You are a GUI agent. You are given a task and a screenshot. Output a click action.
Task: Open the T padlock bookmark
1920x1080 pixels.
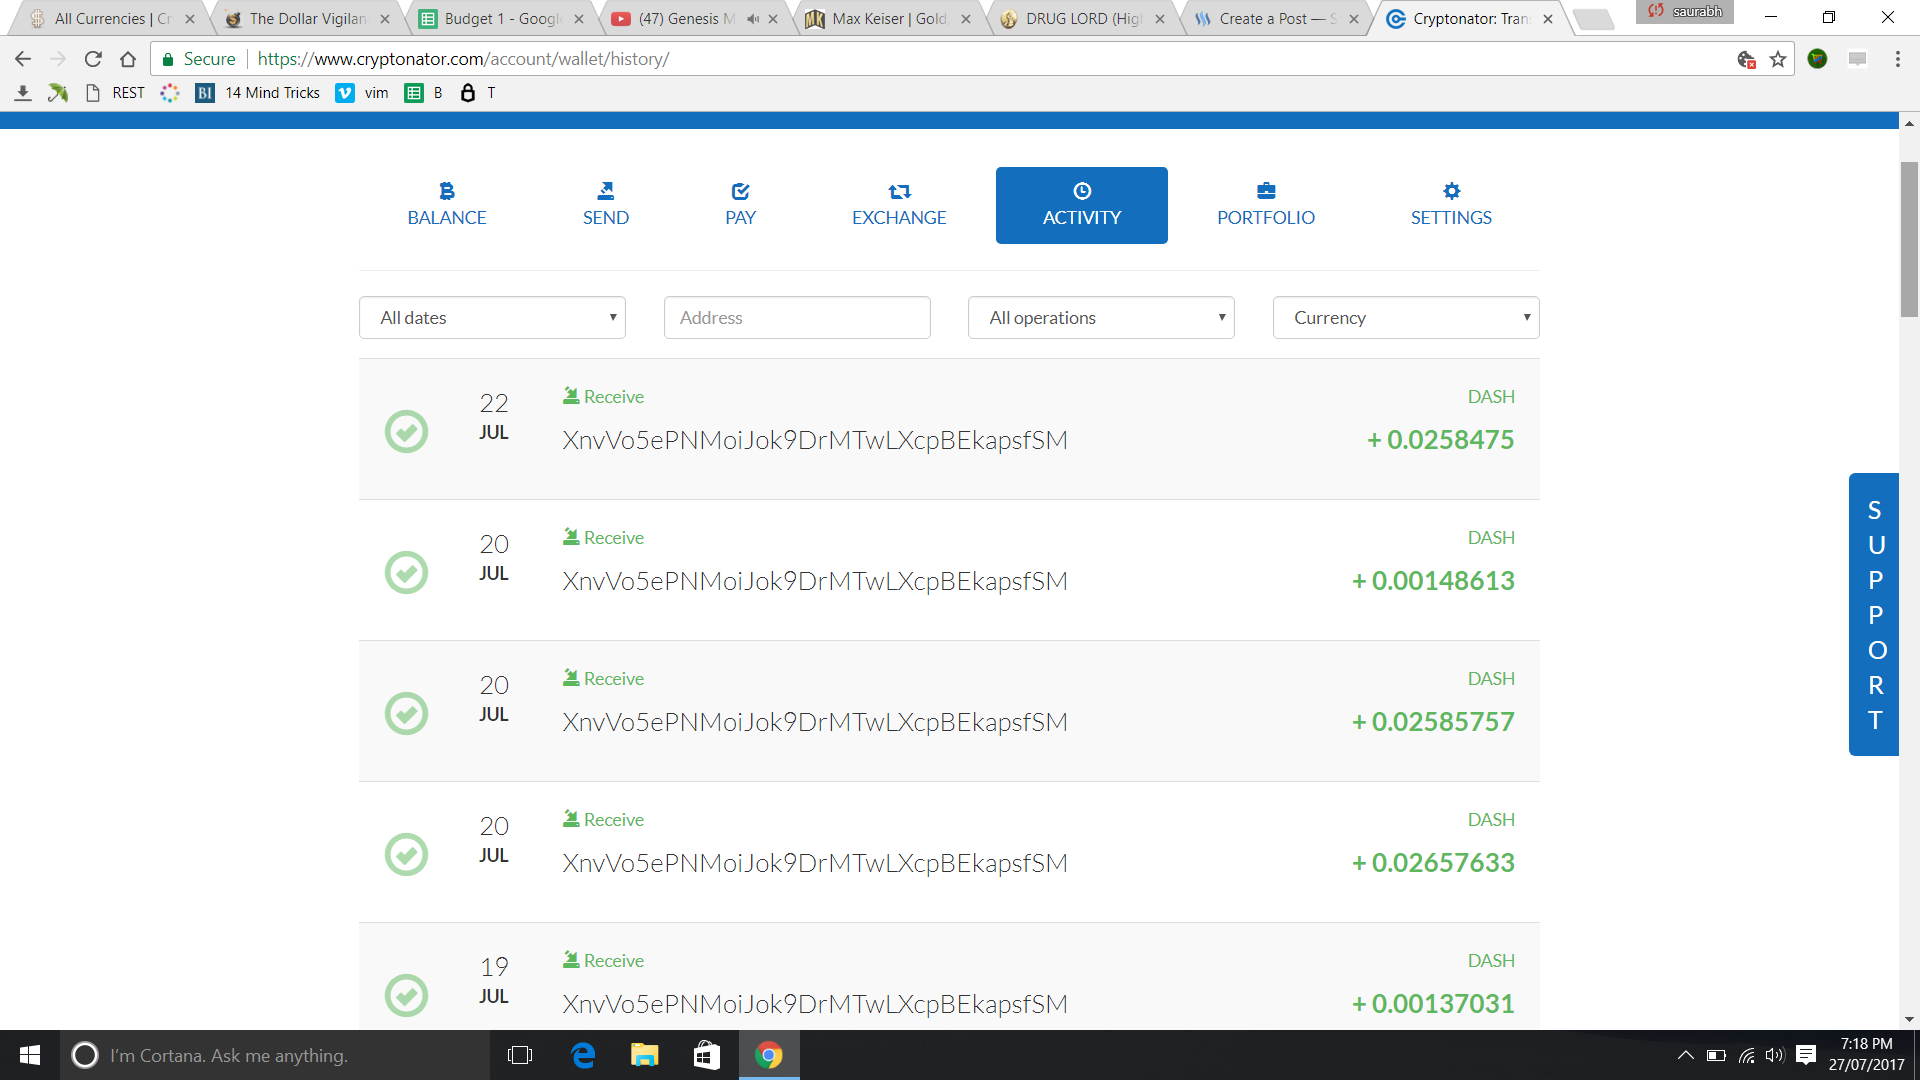(x=478, y=93)
